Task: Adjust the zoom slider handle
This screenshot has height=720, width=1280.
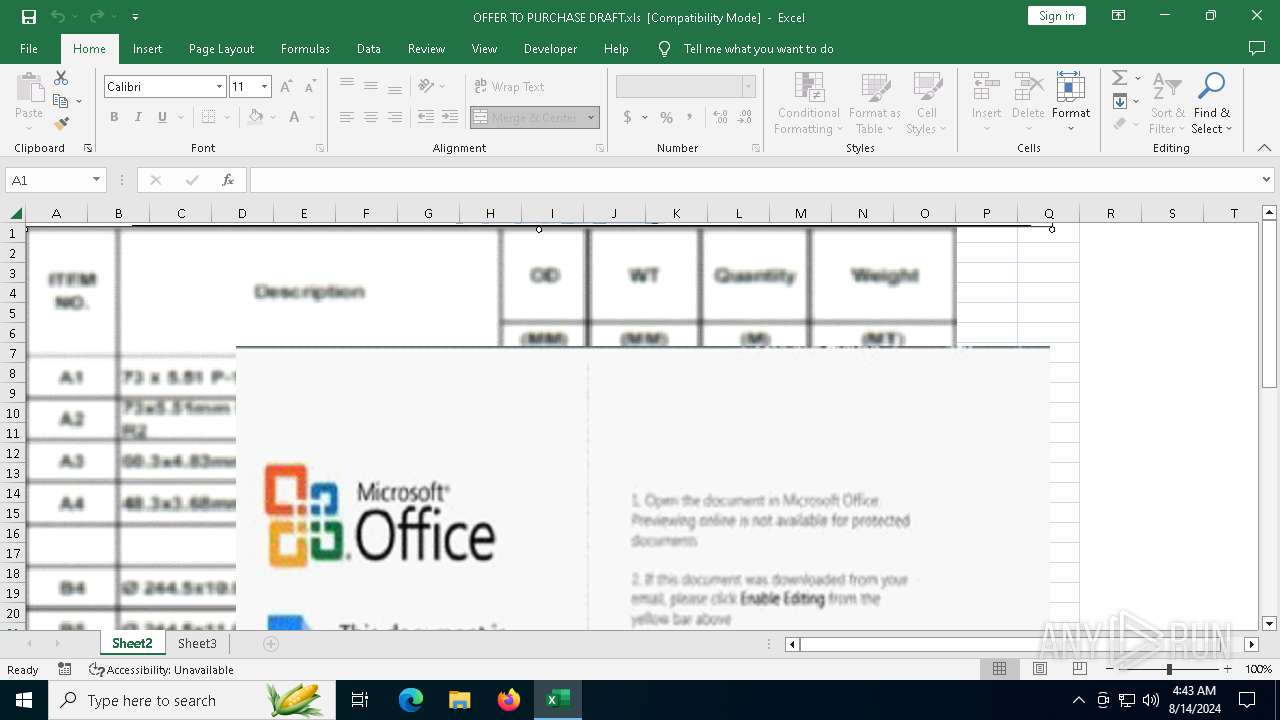Action: [x=1168, y=669]
